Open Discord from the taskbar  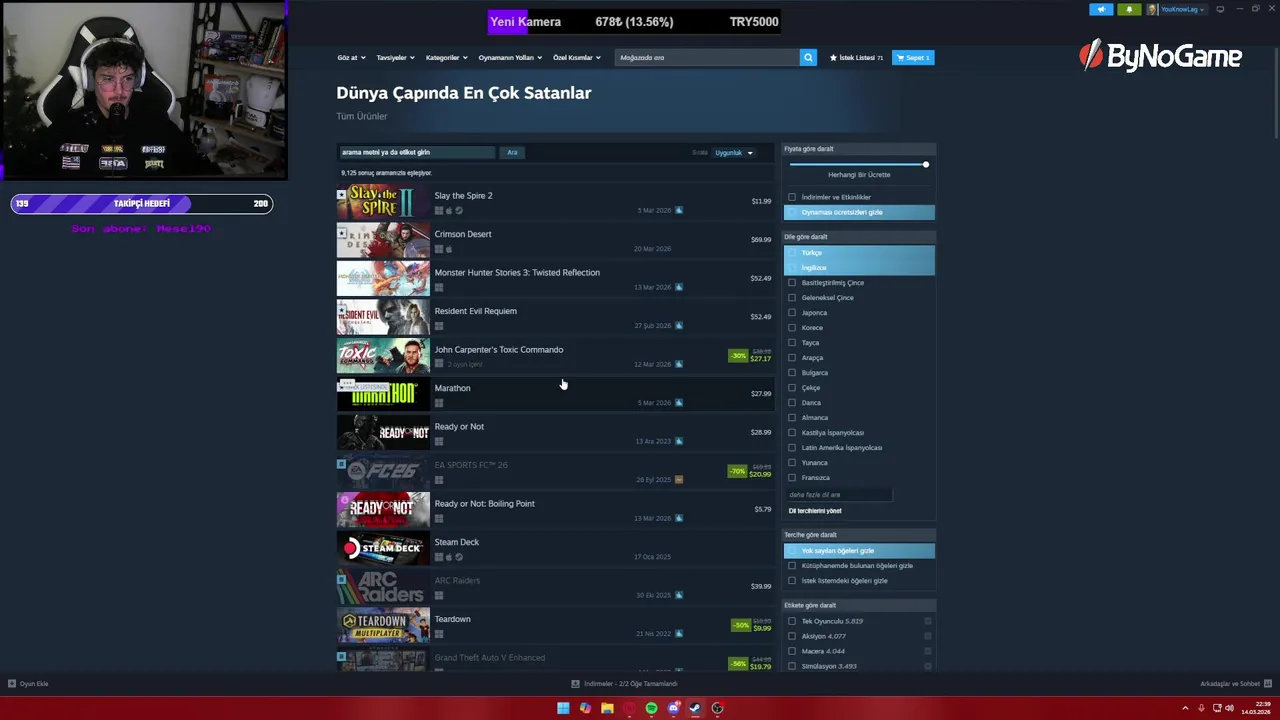[x=673, y=708]
